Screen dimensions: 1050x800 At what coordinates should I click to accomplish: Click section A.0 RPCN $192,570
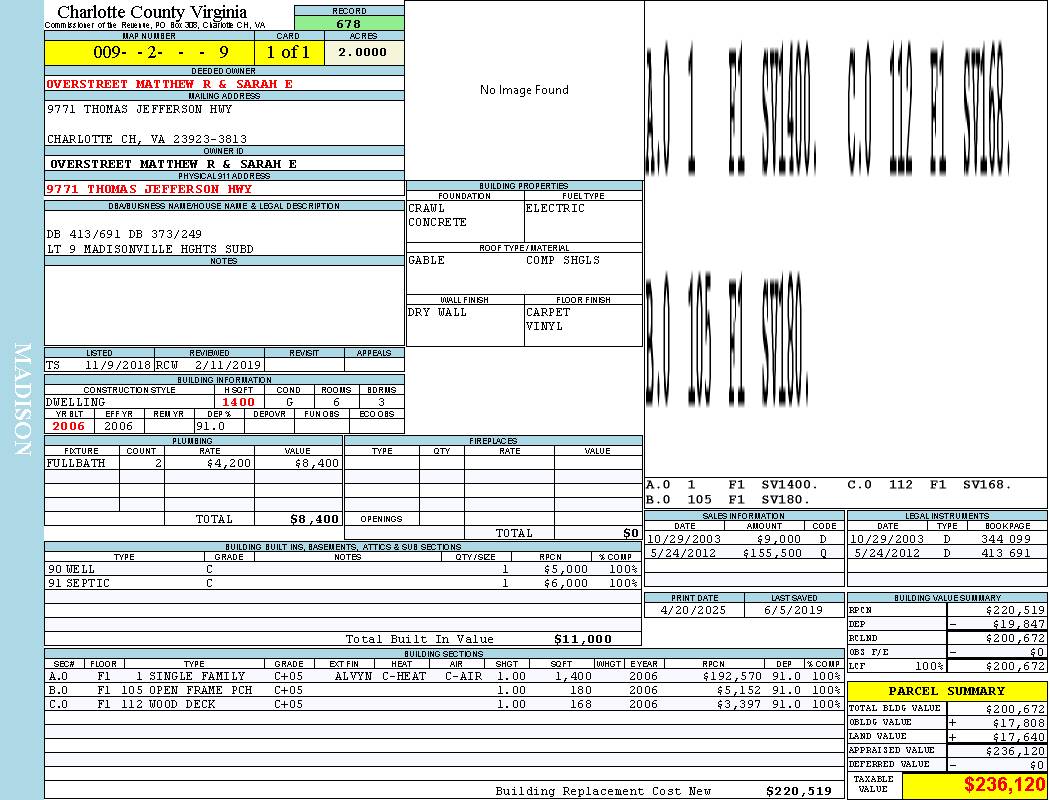click(x=733, y=676)
